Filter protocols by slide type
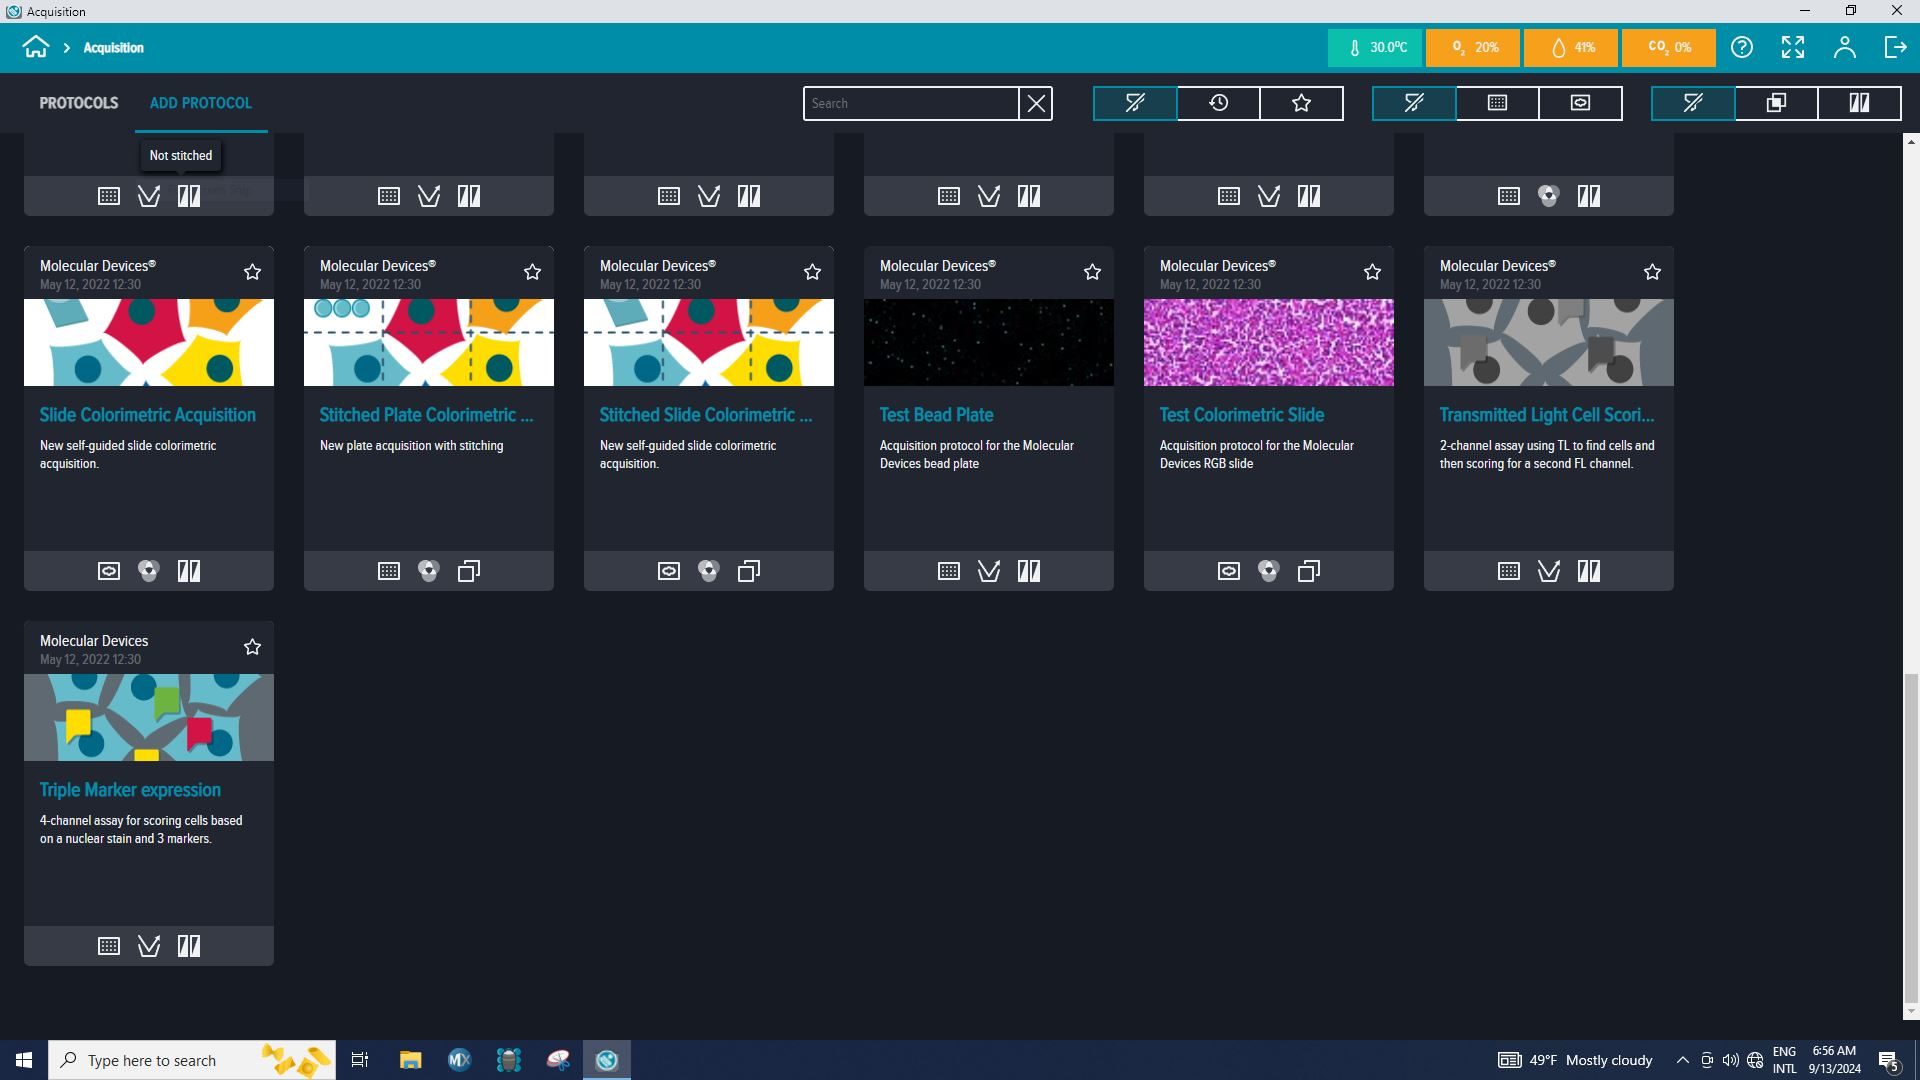This screenshot has height=1080, width=1920. point(1580,103)
